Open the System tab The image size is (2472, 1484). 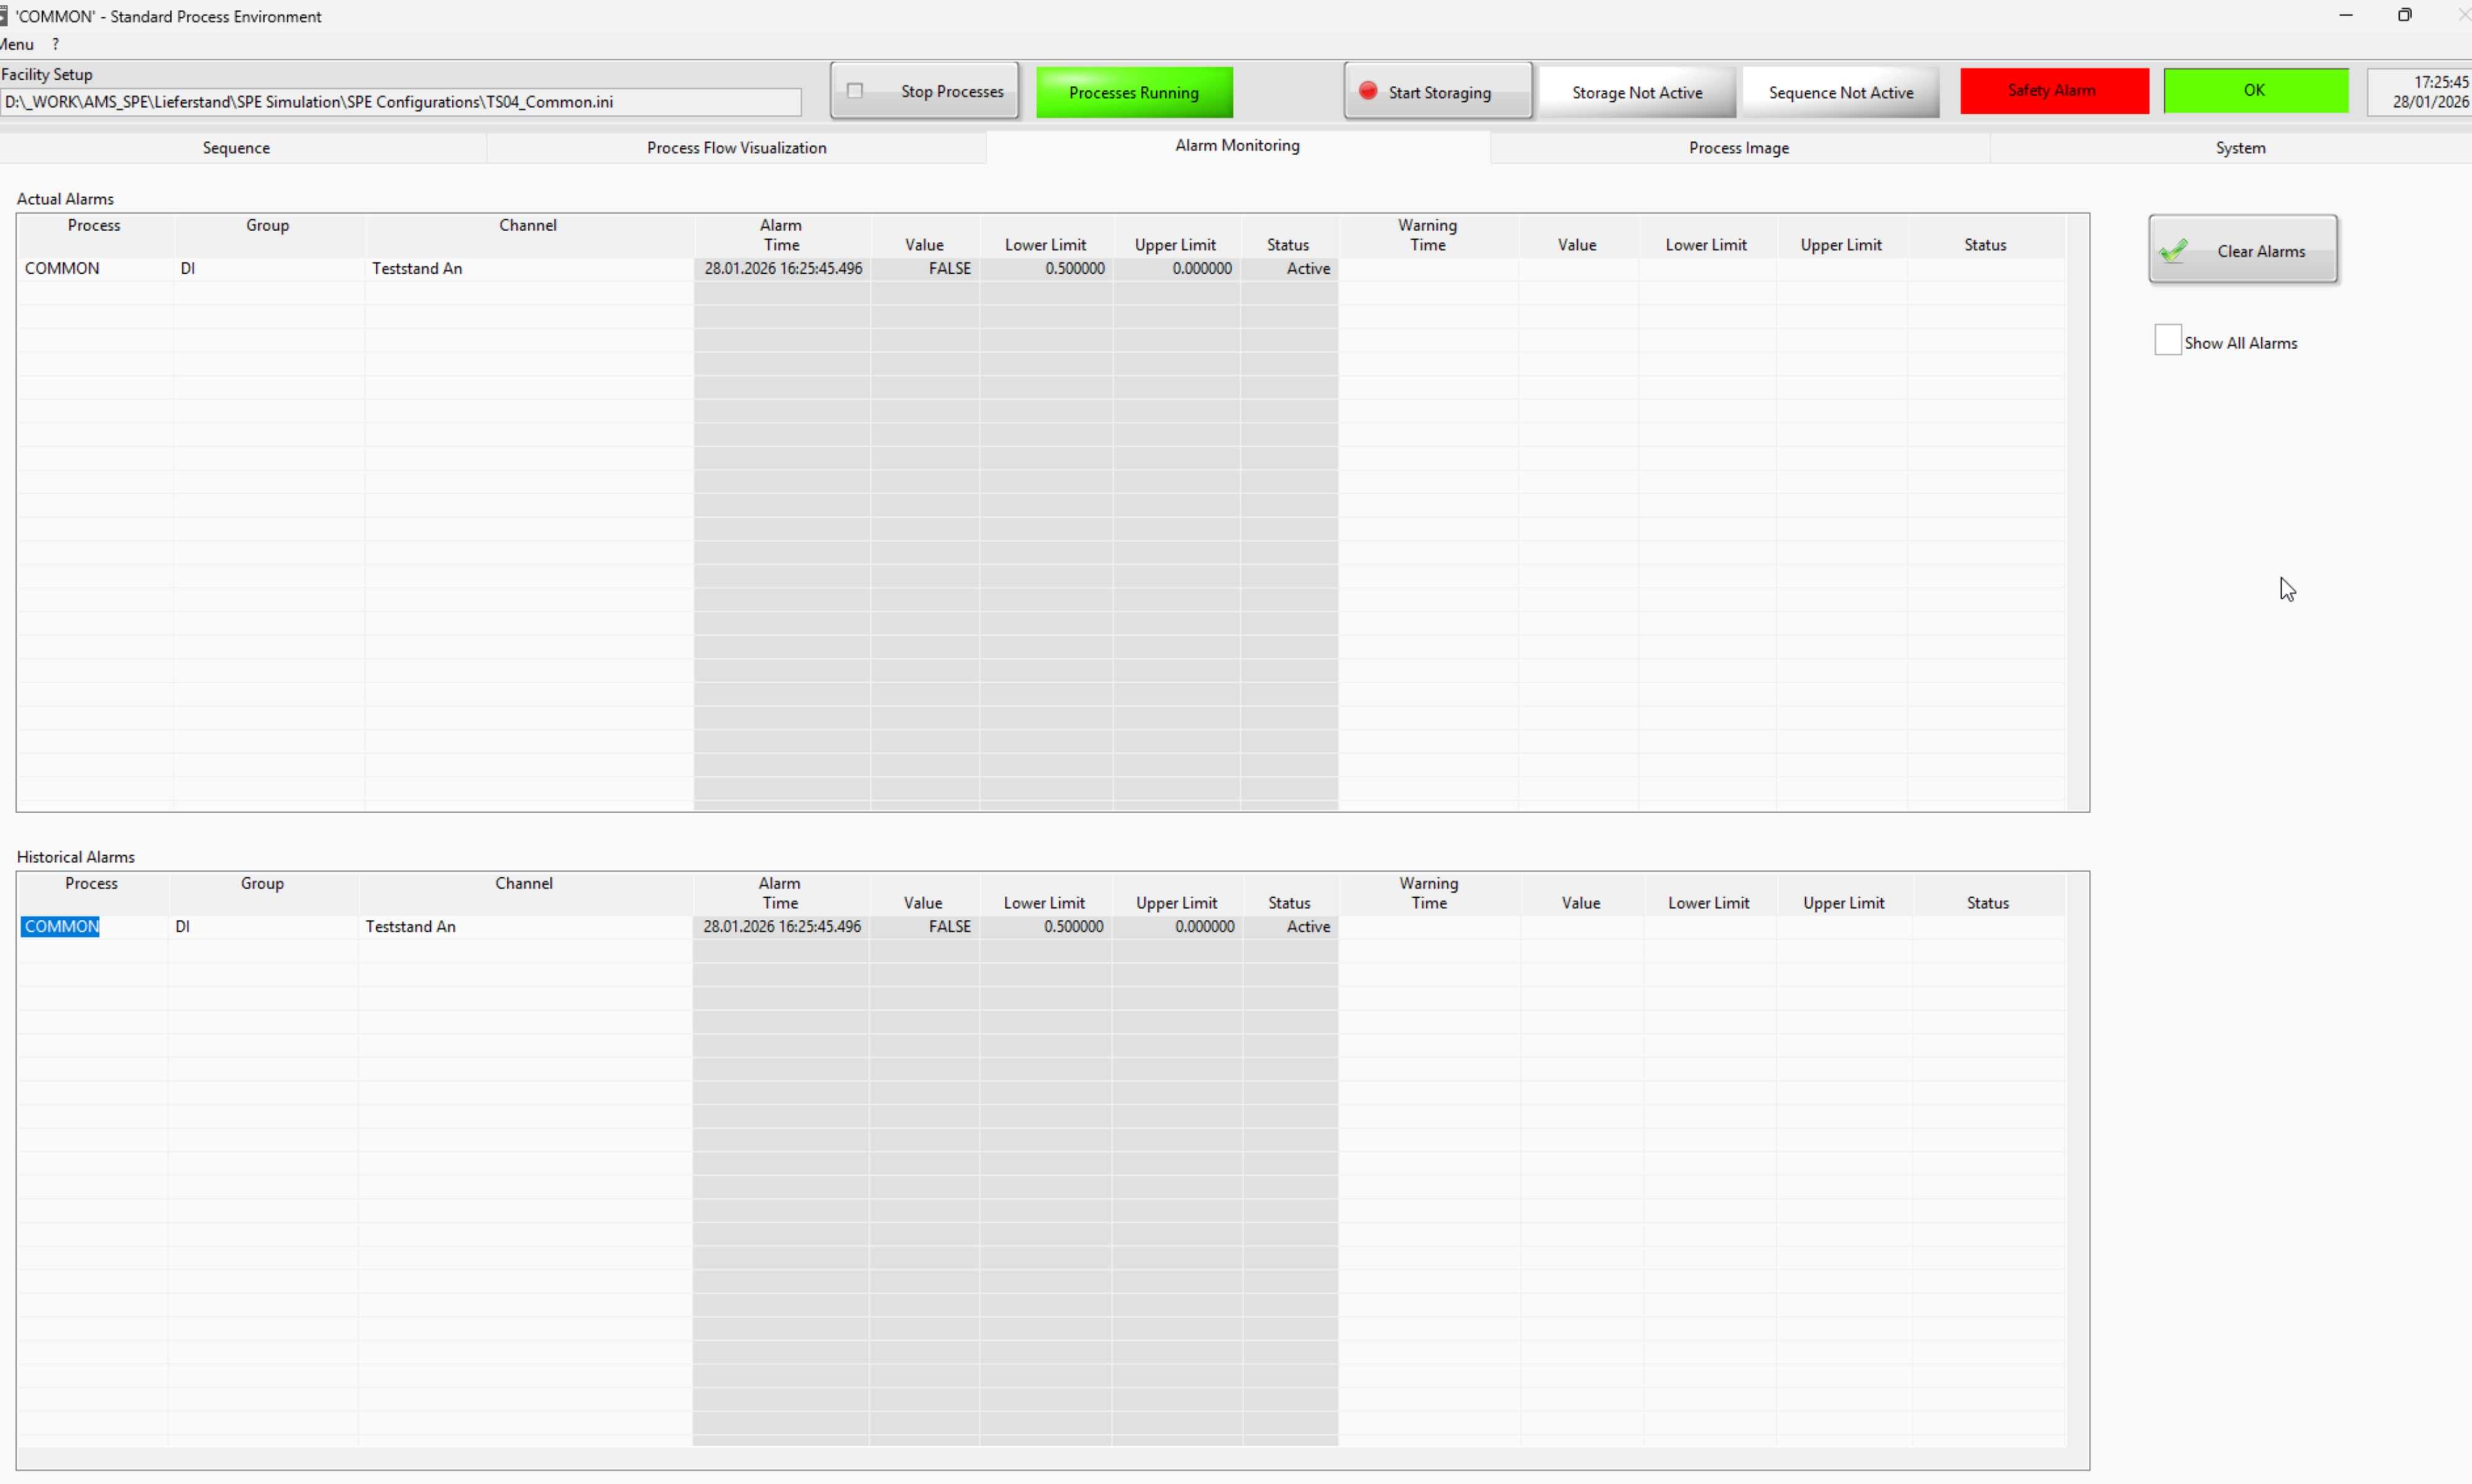(x=2239, y=148)
